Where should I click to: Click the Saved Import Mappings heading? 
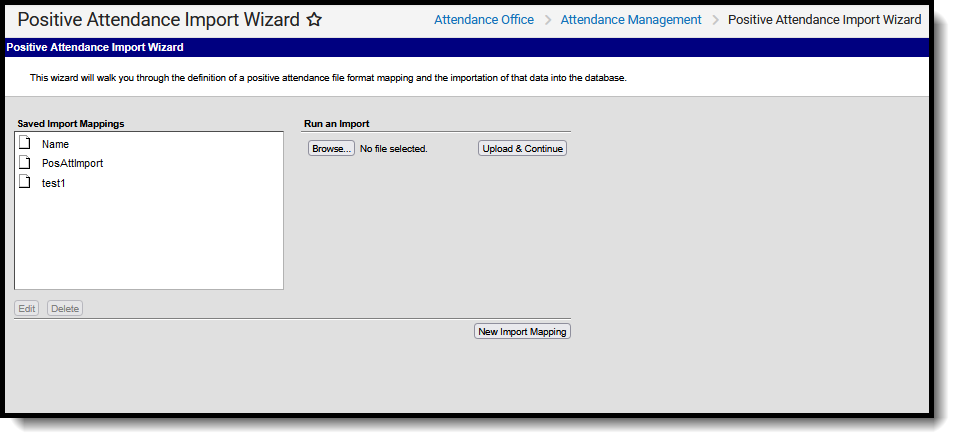(x=71, y=124)
